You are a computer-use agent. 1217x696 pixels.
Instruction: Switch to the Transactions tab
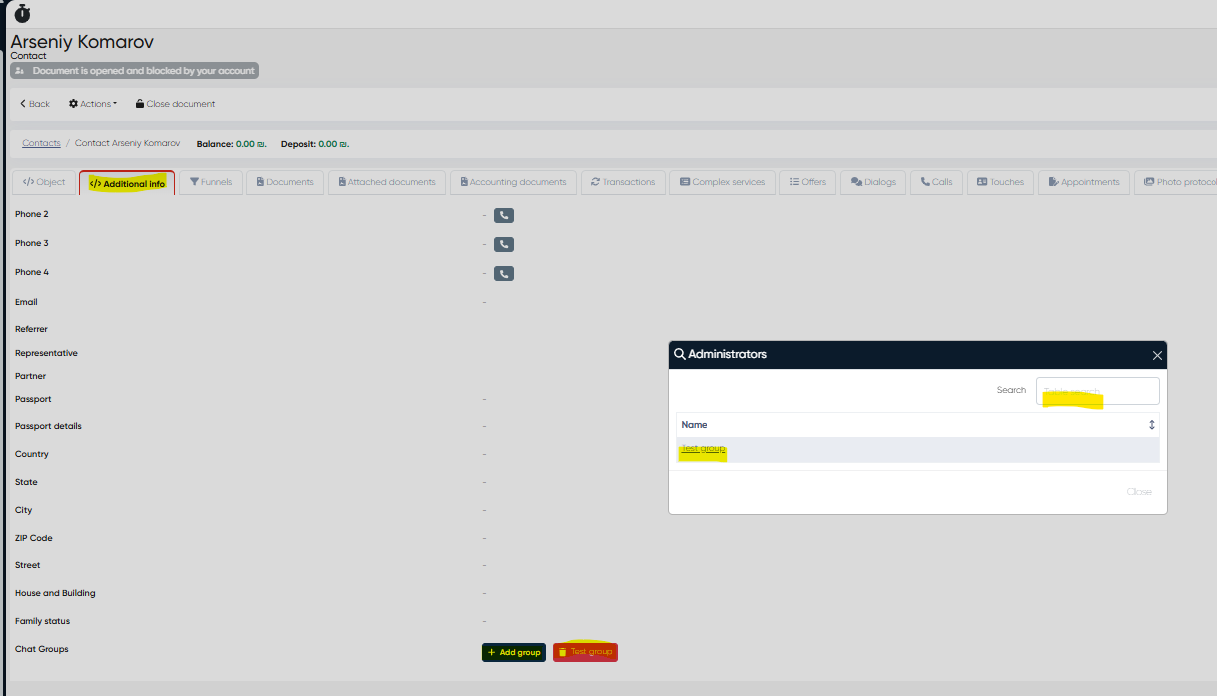pyautogui.click(x=623, y=182)
